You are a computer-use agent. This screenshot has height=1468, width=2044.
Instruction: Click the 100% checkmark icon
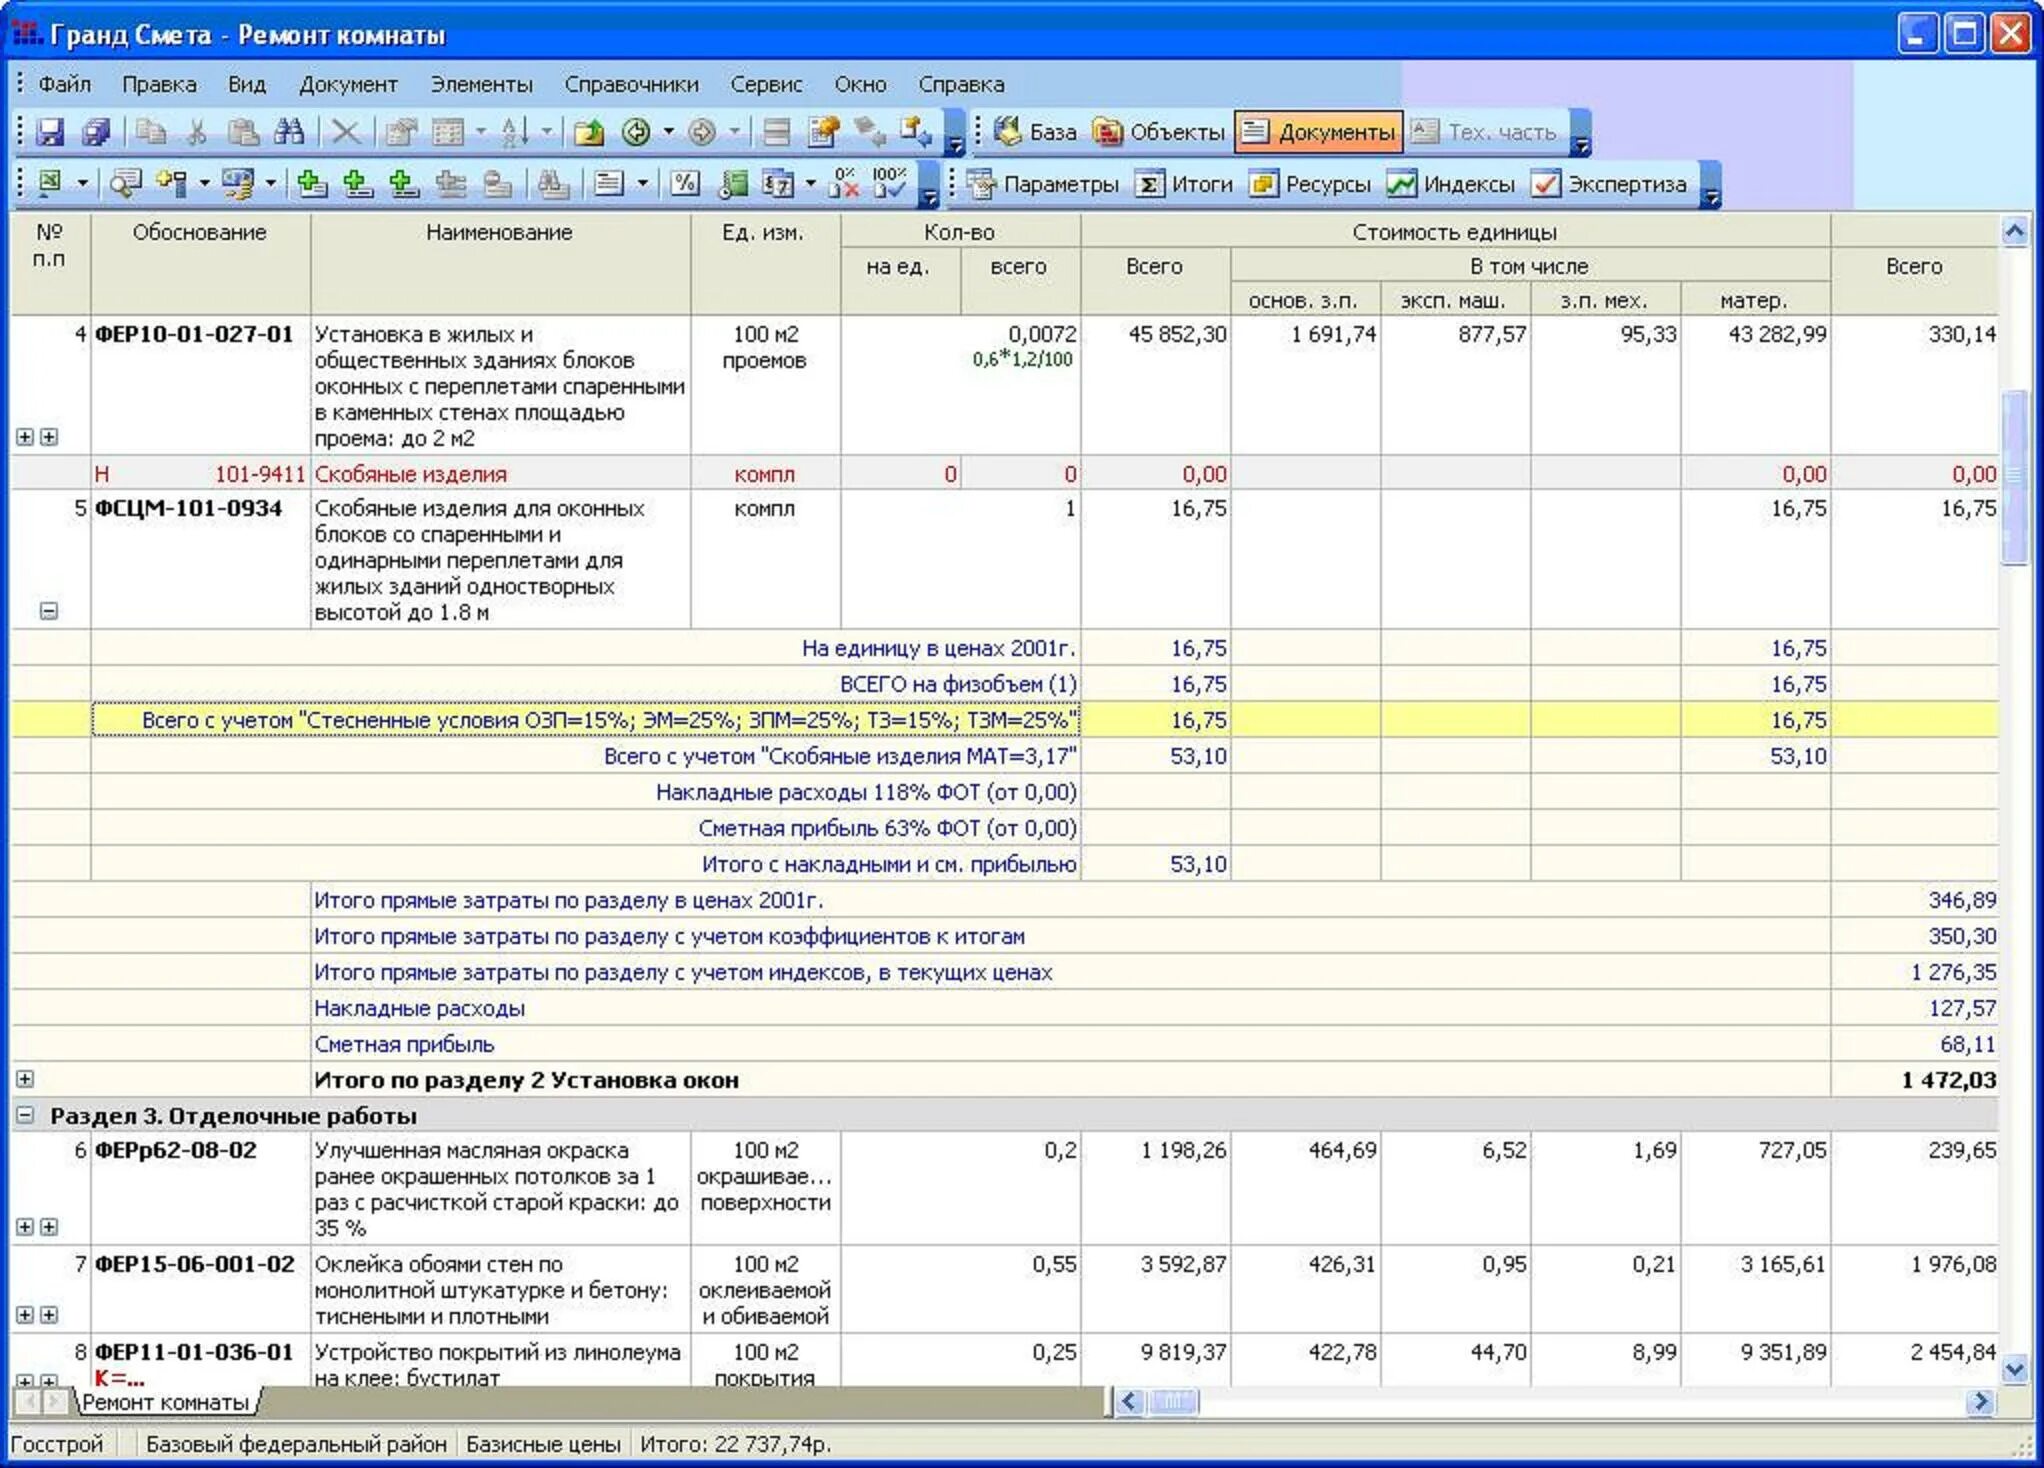(x=889, y=183)
